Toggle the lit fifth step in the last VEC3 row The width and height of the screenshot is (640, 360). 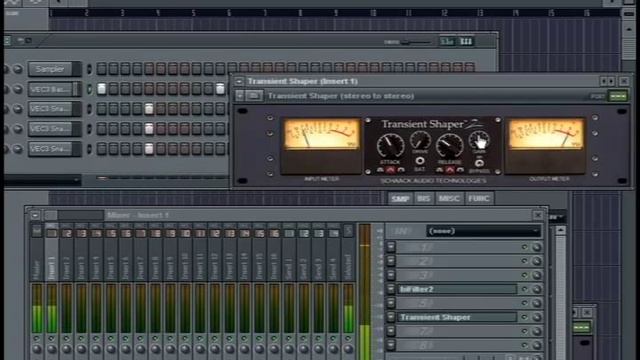coord(149,149)
